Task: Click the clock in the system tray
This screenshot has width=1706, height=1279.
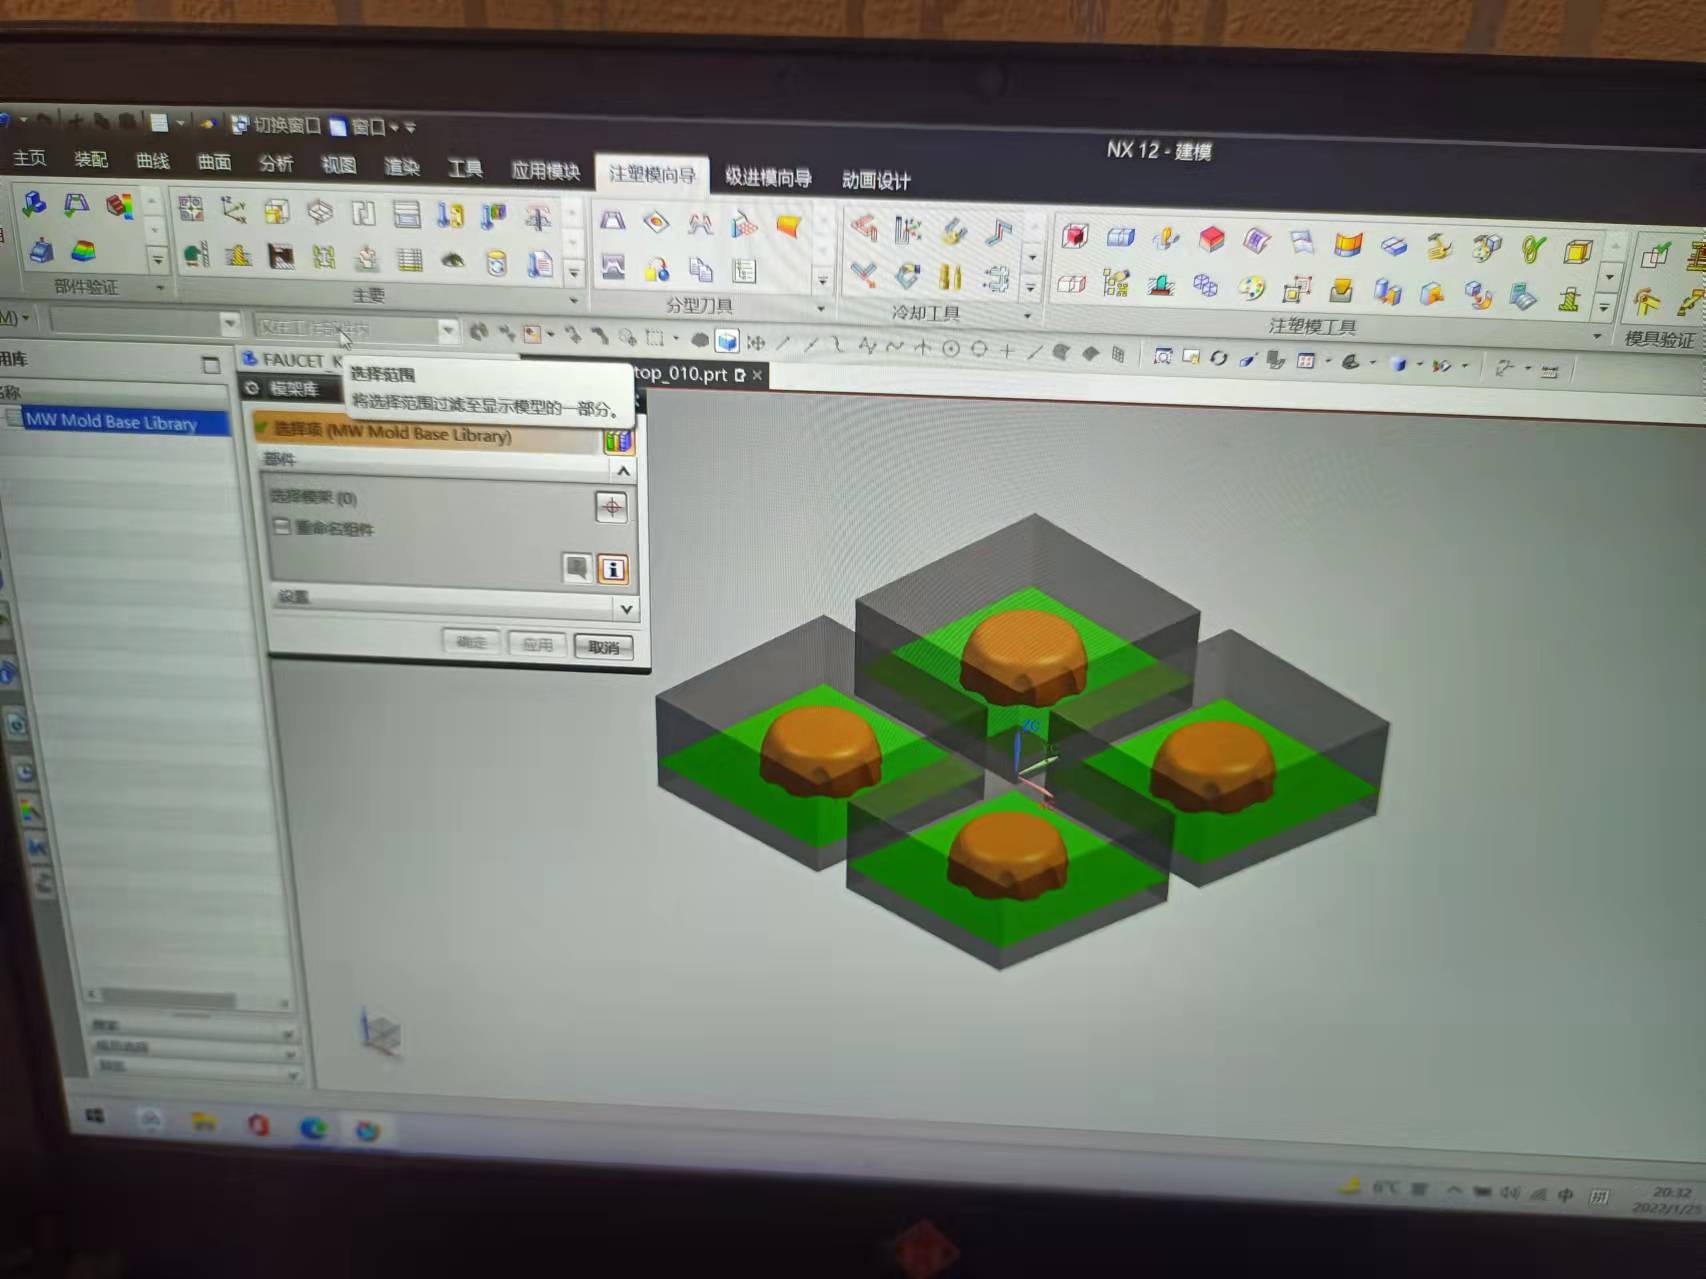Action: coord(1669,1199)
